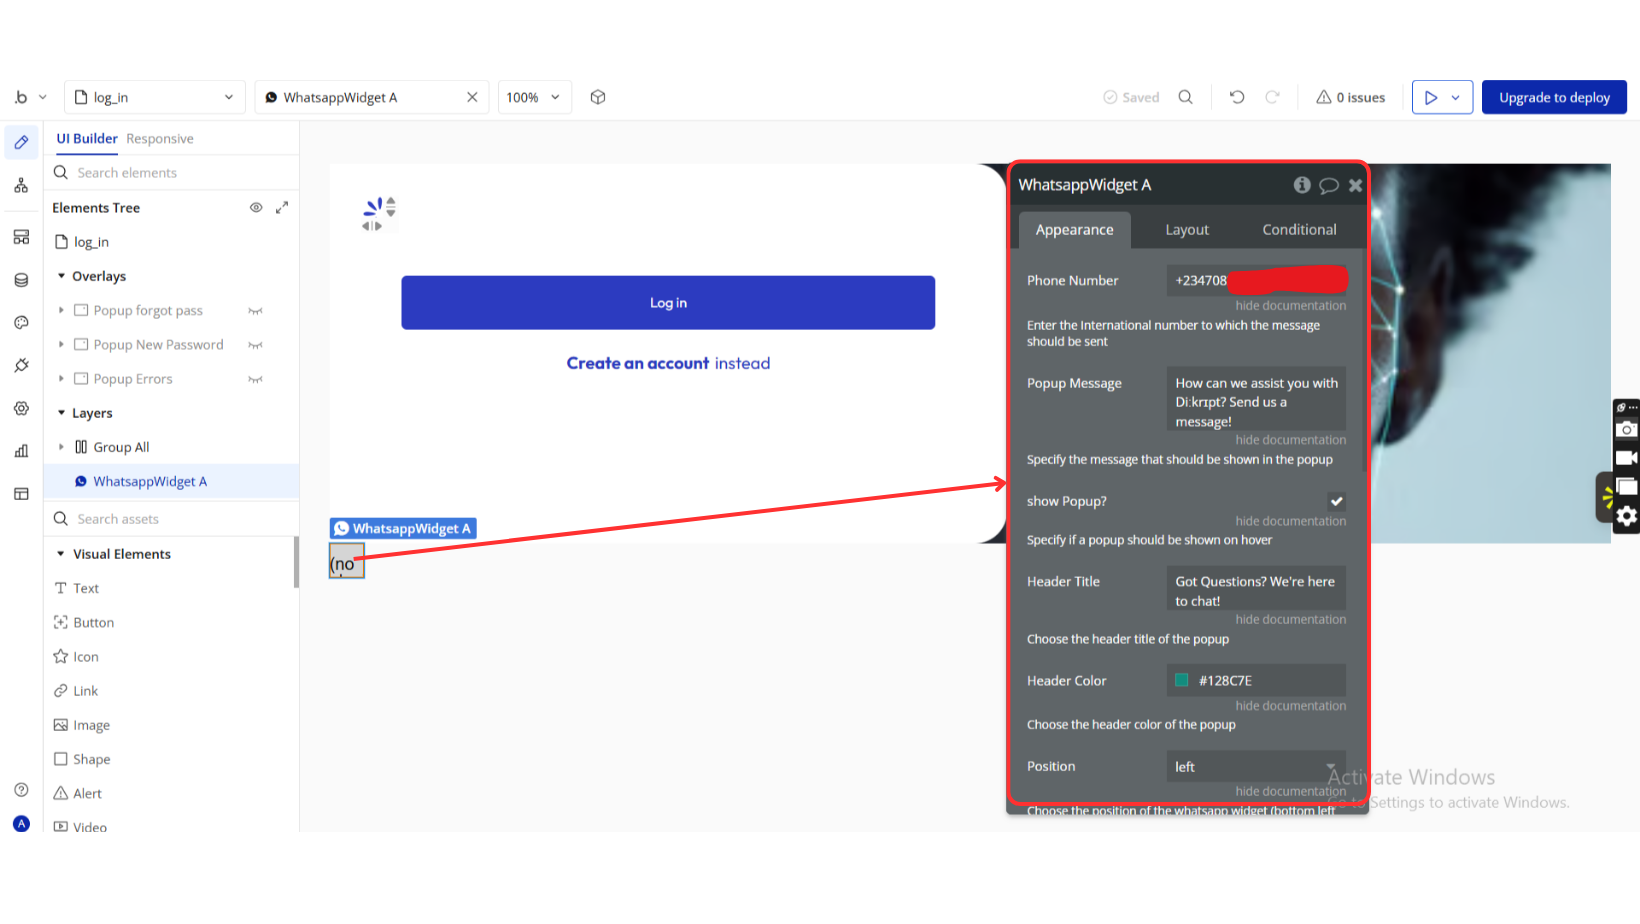Collapse the Overlays section

[61, 276]
